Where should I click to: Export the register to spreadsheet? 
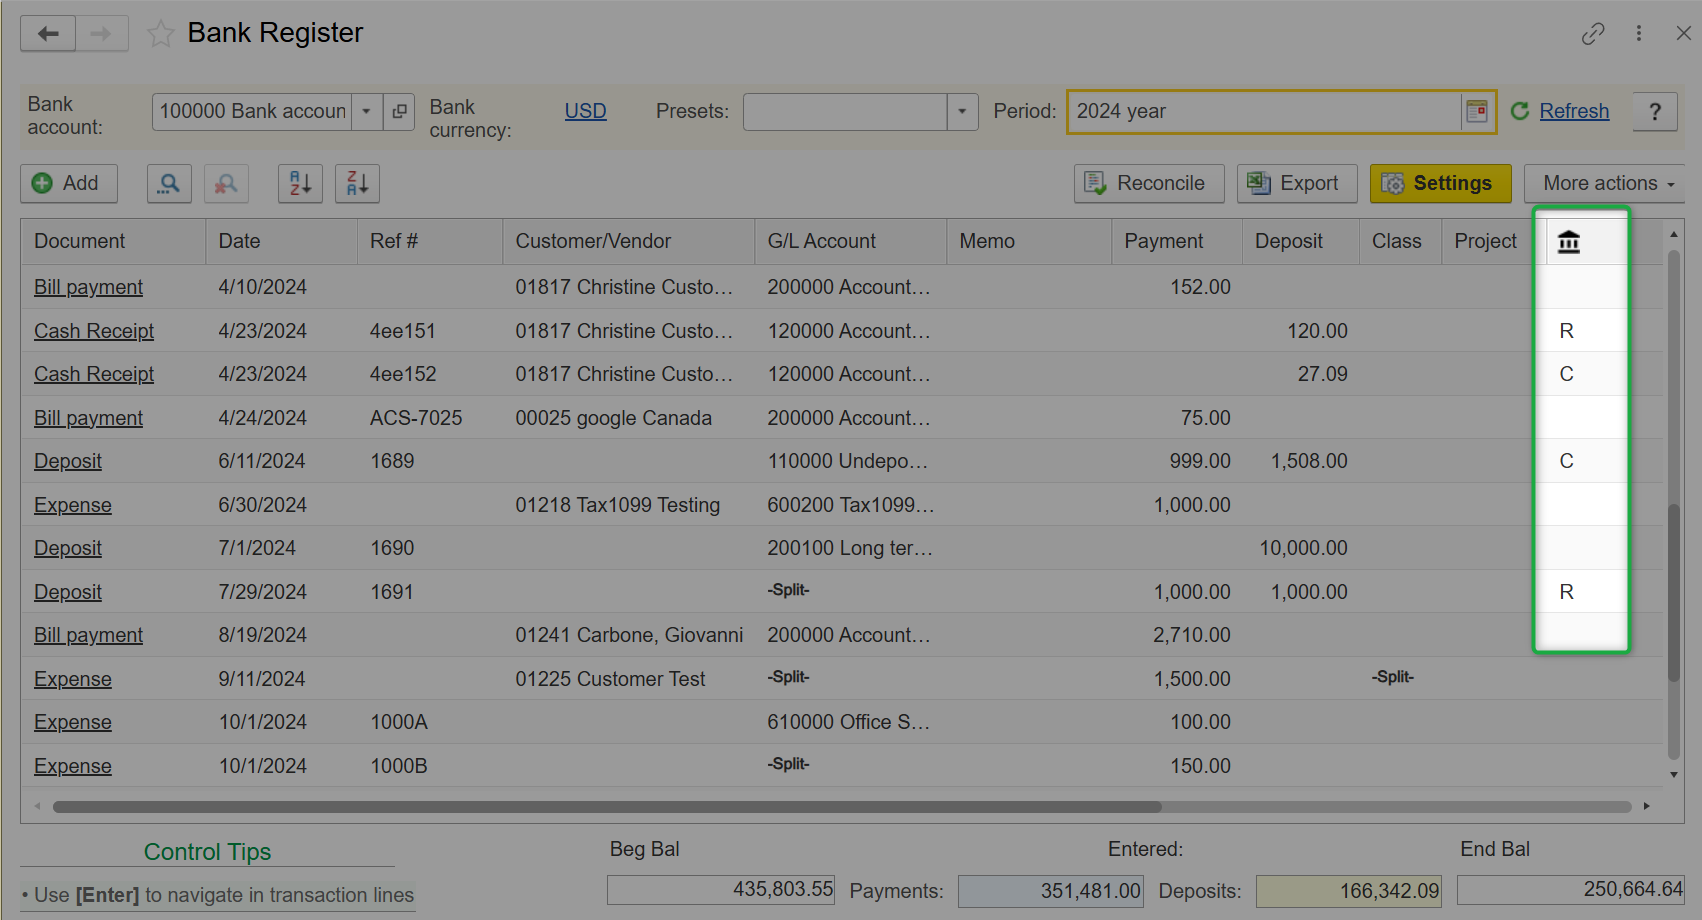point(1297,184)
